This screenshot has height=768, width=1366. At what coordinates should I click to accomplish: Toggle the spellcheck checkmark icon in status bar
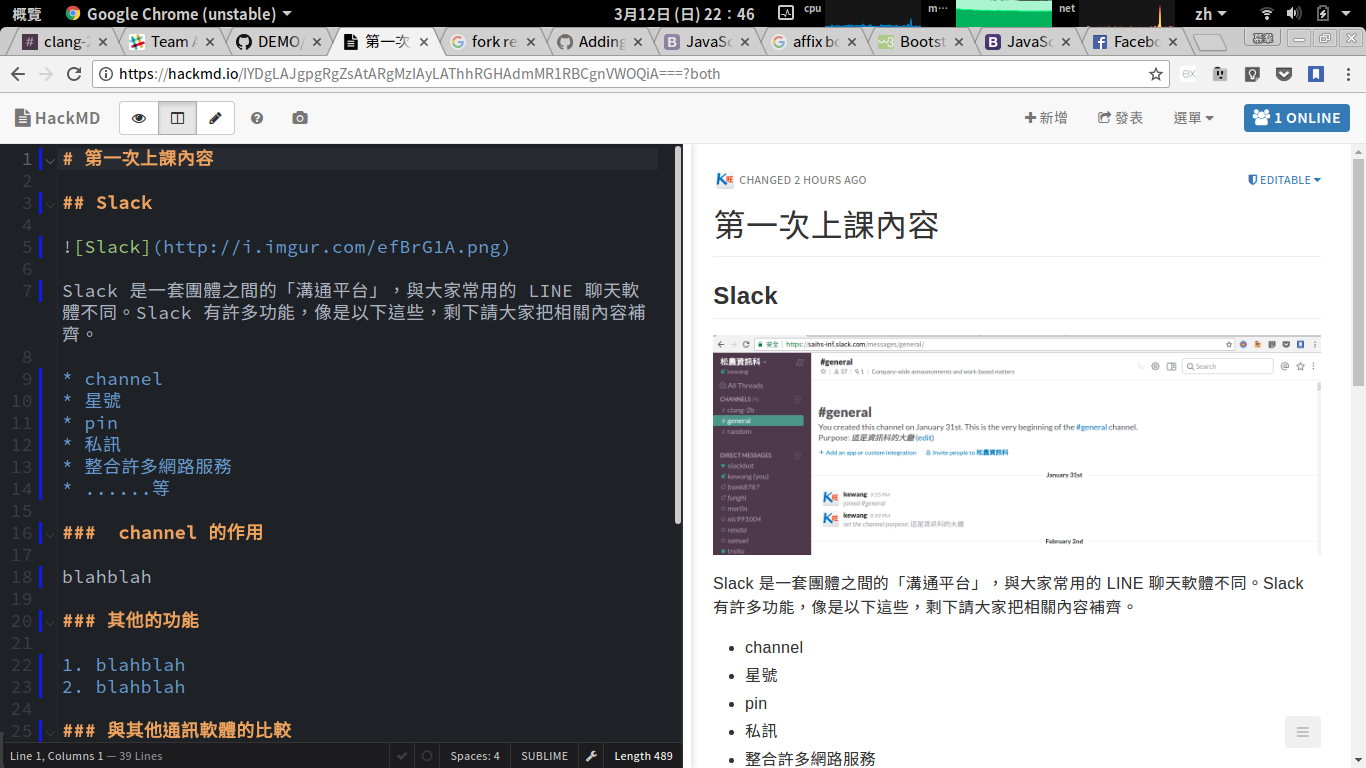(402, 756)
